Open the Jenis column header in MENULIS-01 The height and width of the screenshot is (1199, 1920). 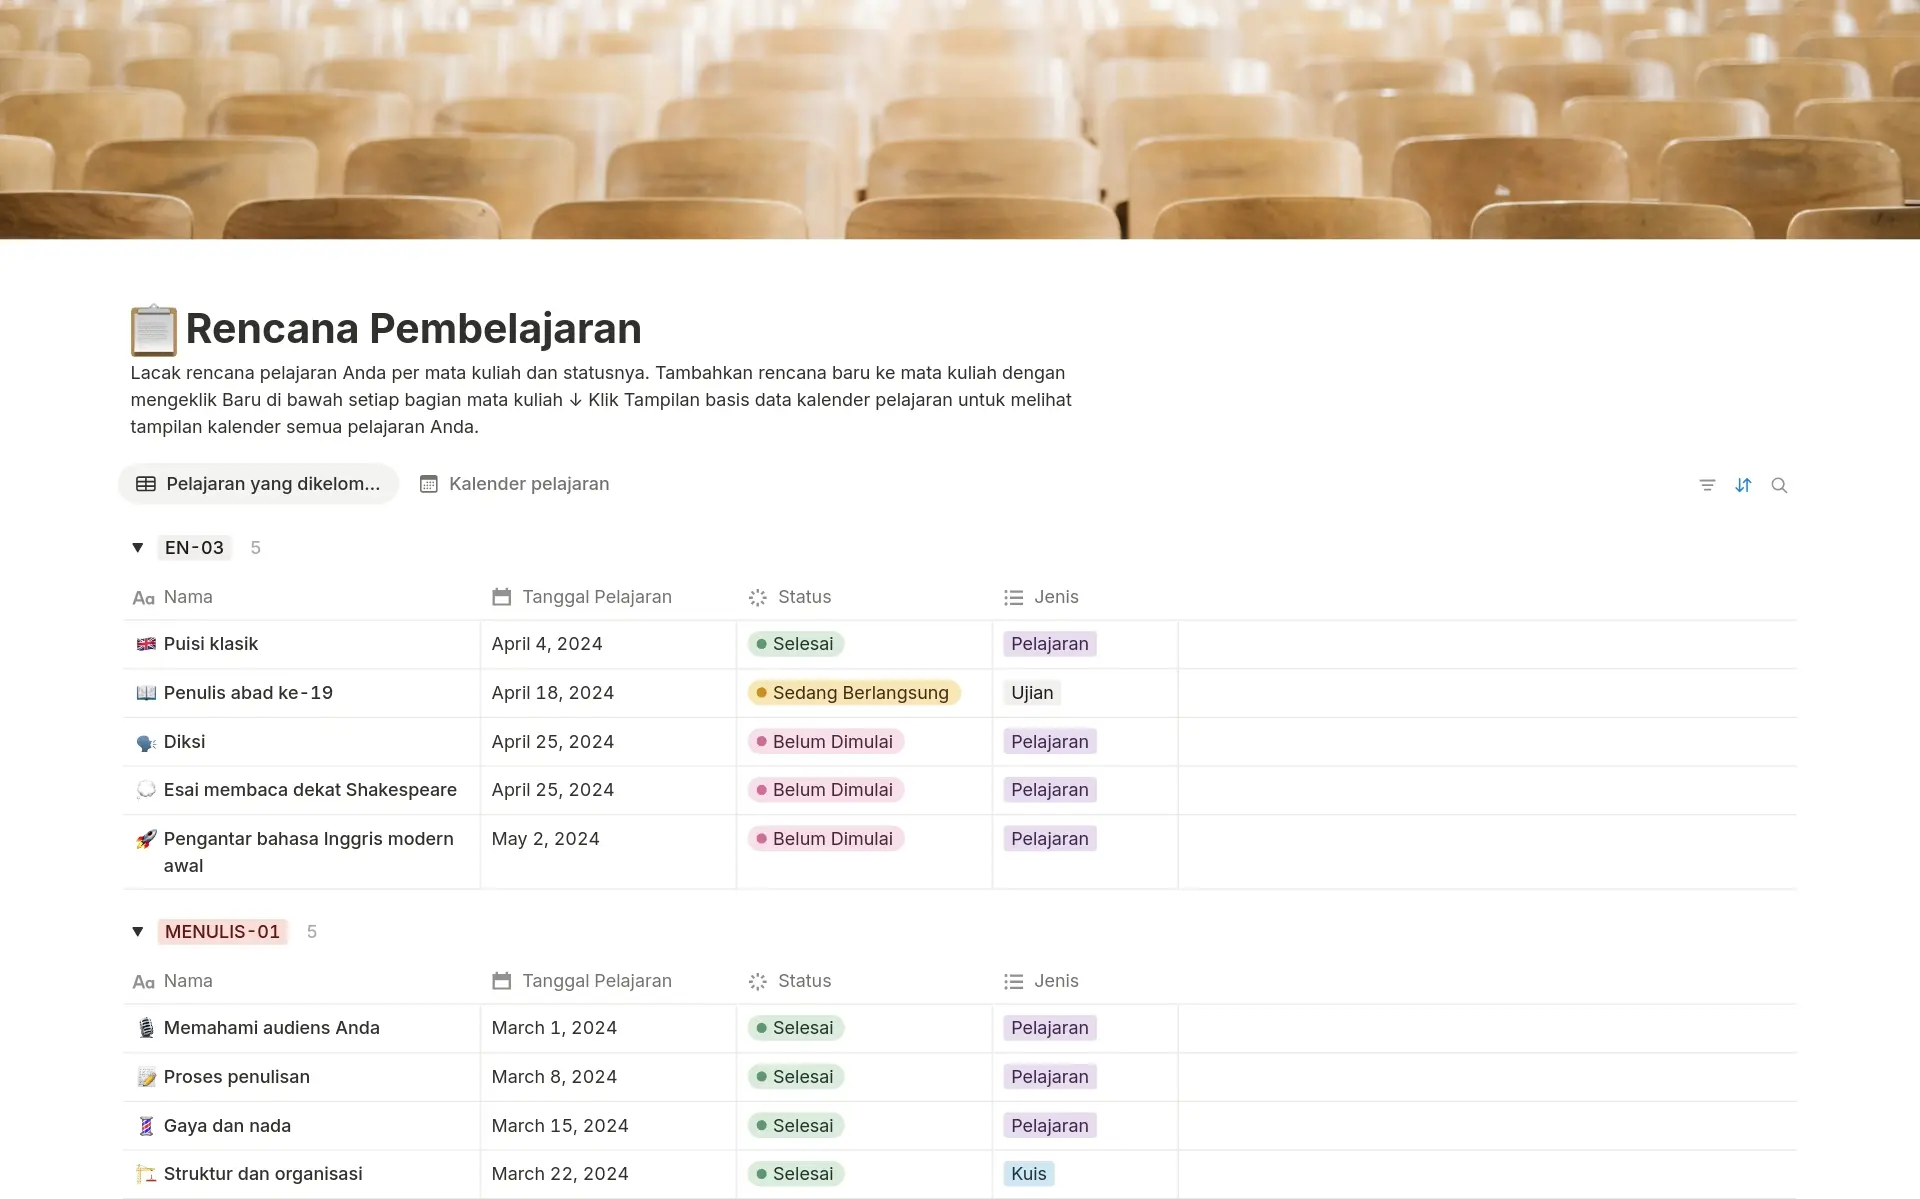pos(1055,981)
